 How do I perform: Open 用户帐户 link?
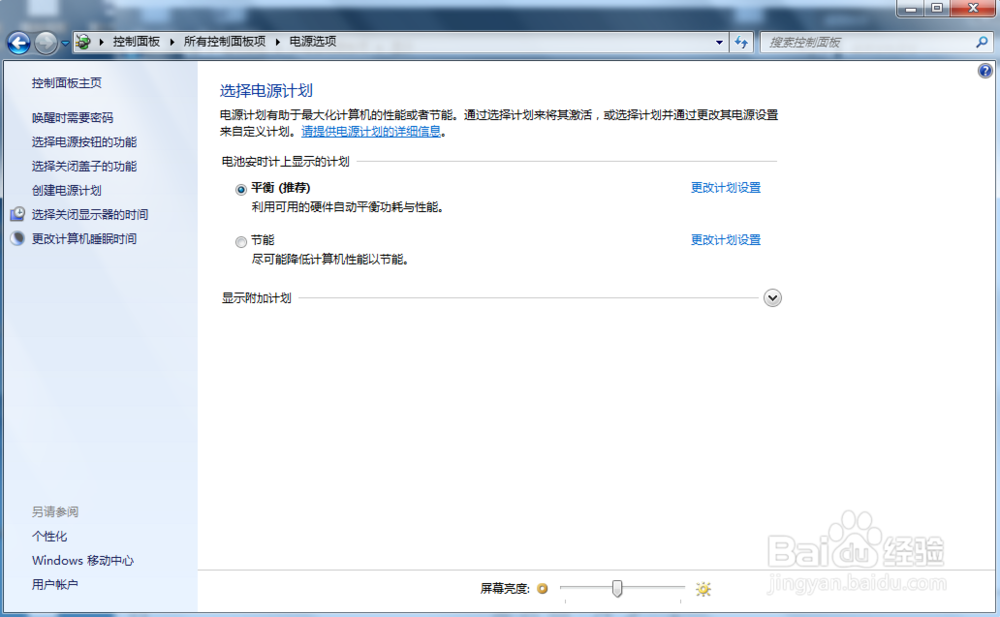click(x=55, y=585)
